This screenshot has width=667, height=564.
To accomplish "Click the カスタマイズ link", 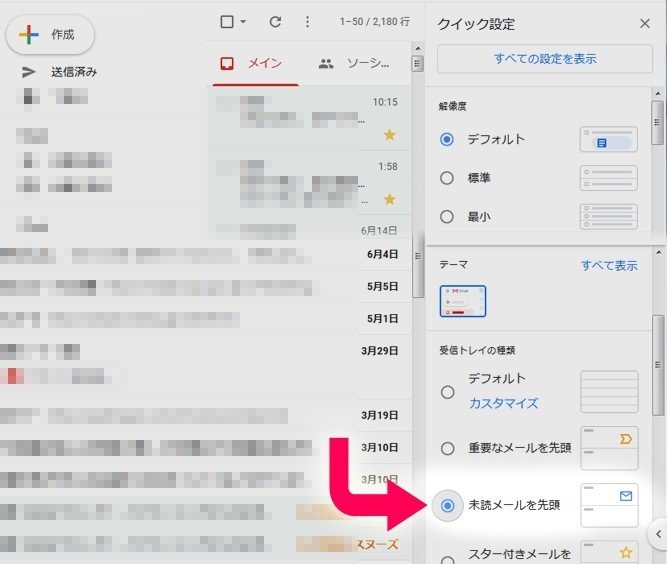I will coord(503,403).
